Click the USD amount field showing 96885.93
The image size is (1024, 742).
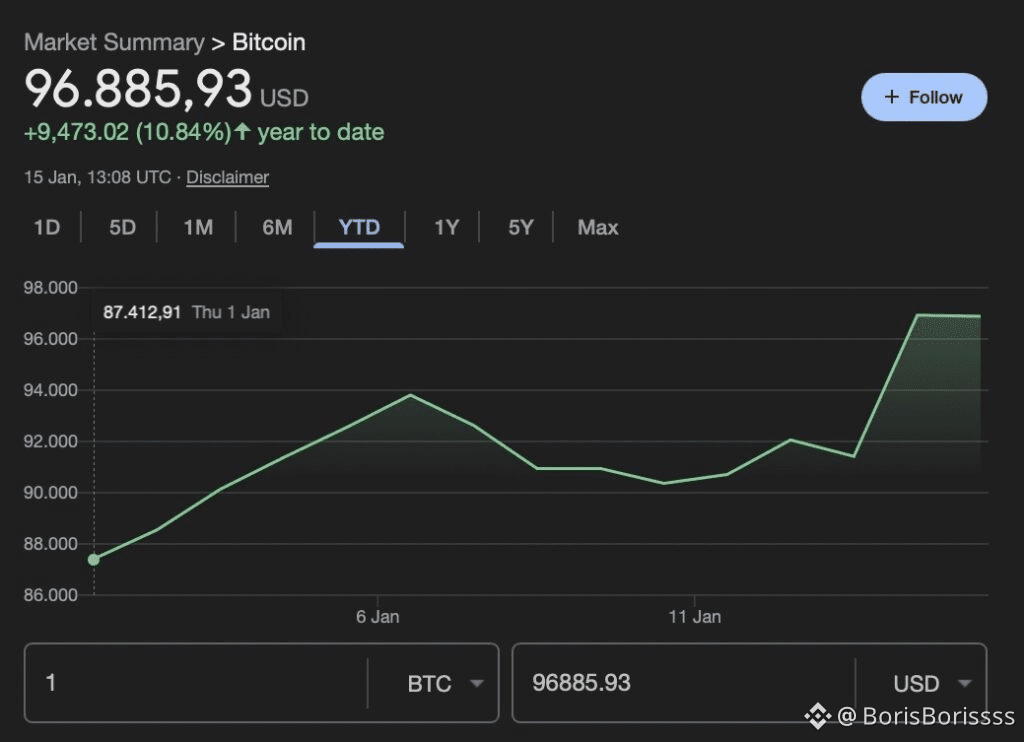[x=682, y=683]
